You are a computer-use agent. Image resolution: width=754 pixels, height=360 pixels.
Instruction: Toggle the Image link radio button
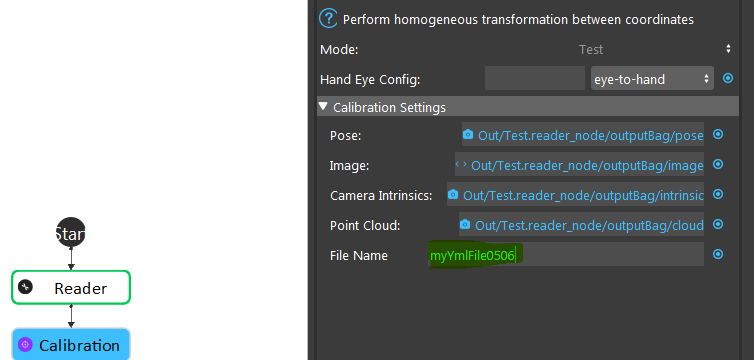717,164
